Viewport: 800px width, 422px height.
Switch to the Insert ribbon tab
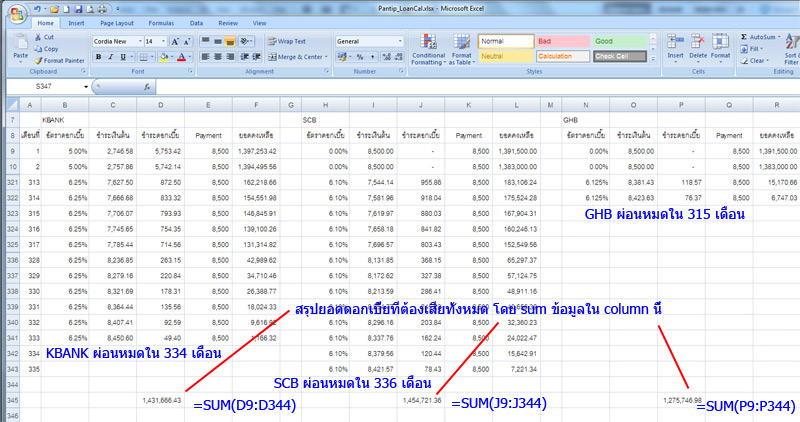(x=77, y=23)
